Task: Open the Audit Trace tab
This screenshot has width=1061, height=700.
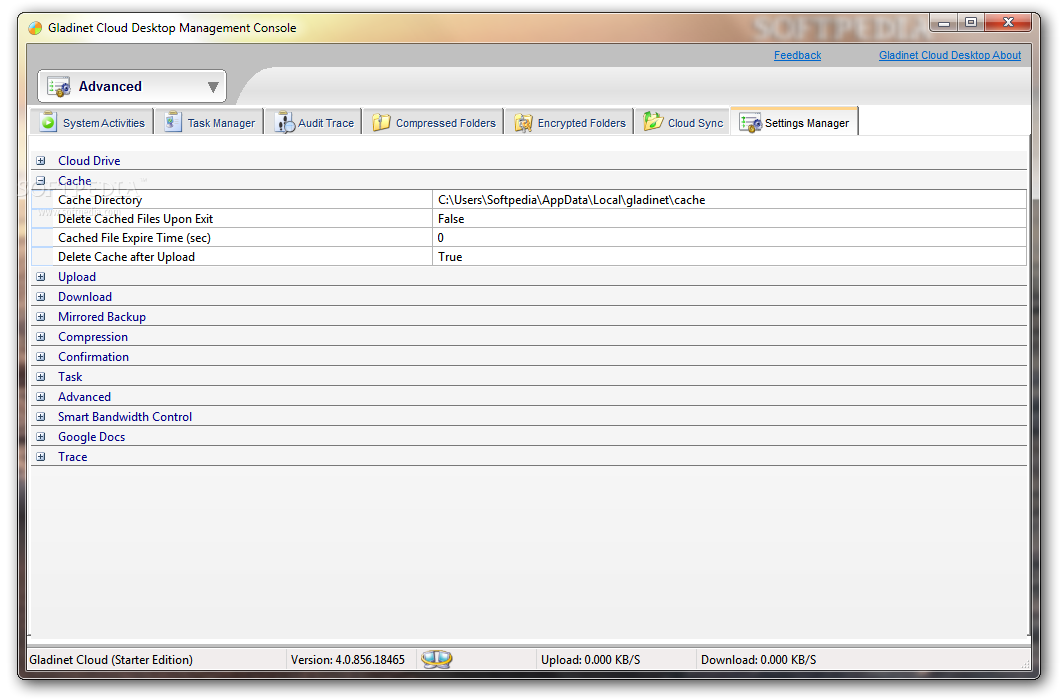Action: [x=315, y=122]
